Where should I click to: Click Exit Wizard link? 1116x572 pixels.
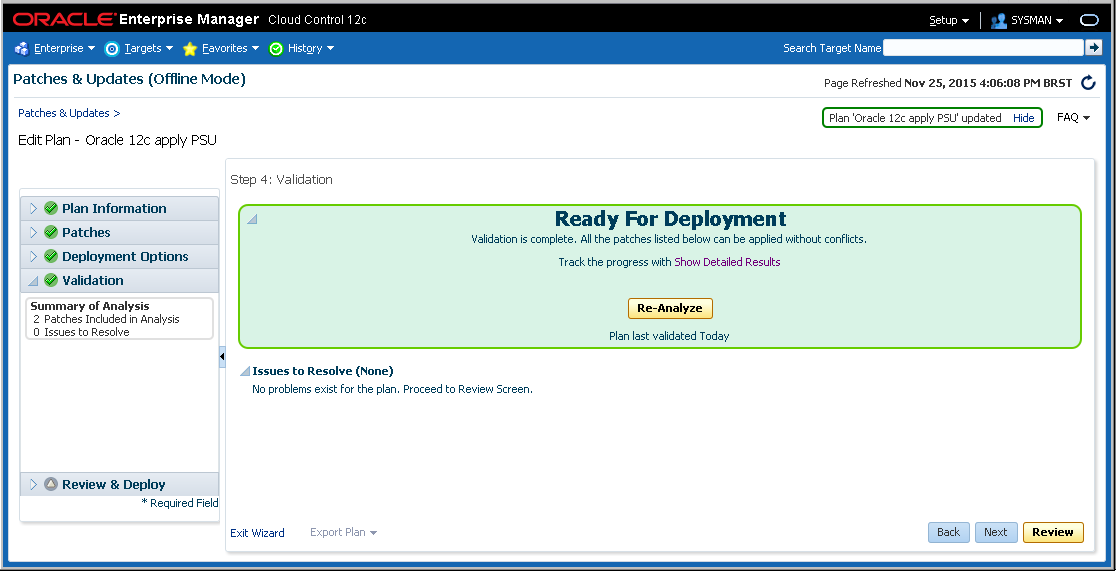coord(257,533)
